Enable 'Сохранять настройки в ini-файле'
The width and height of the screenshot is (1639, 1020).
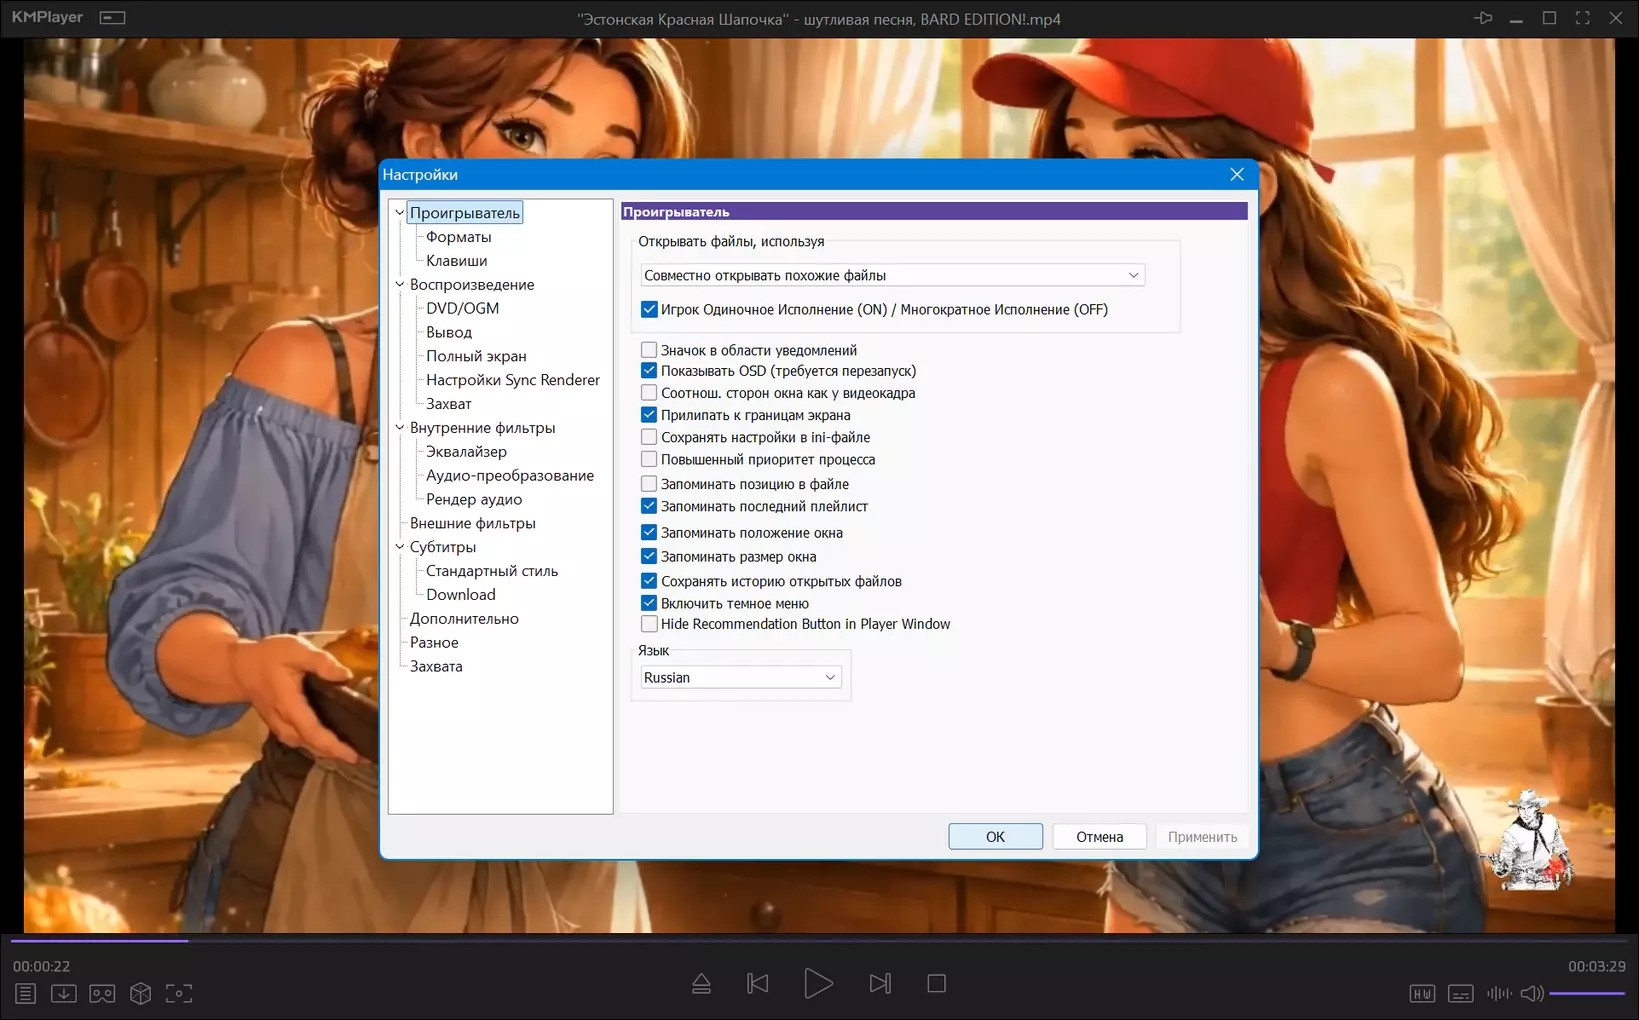click(649, 437)
